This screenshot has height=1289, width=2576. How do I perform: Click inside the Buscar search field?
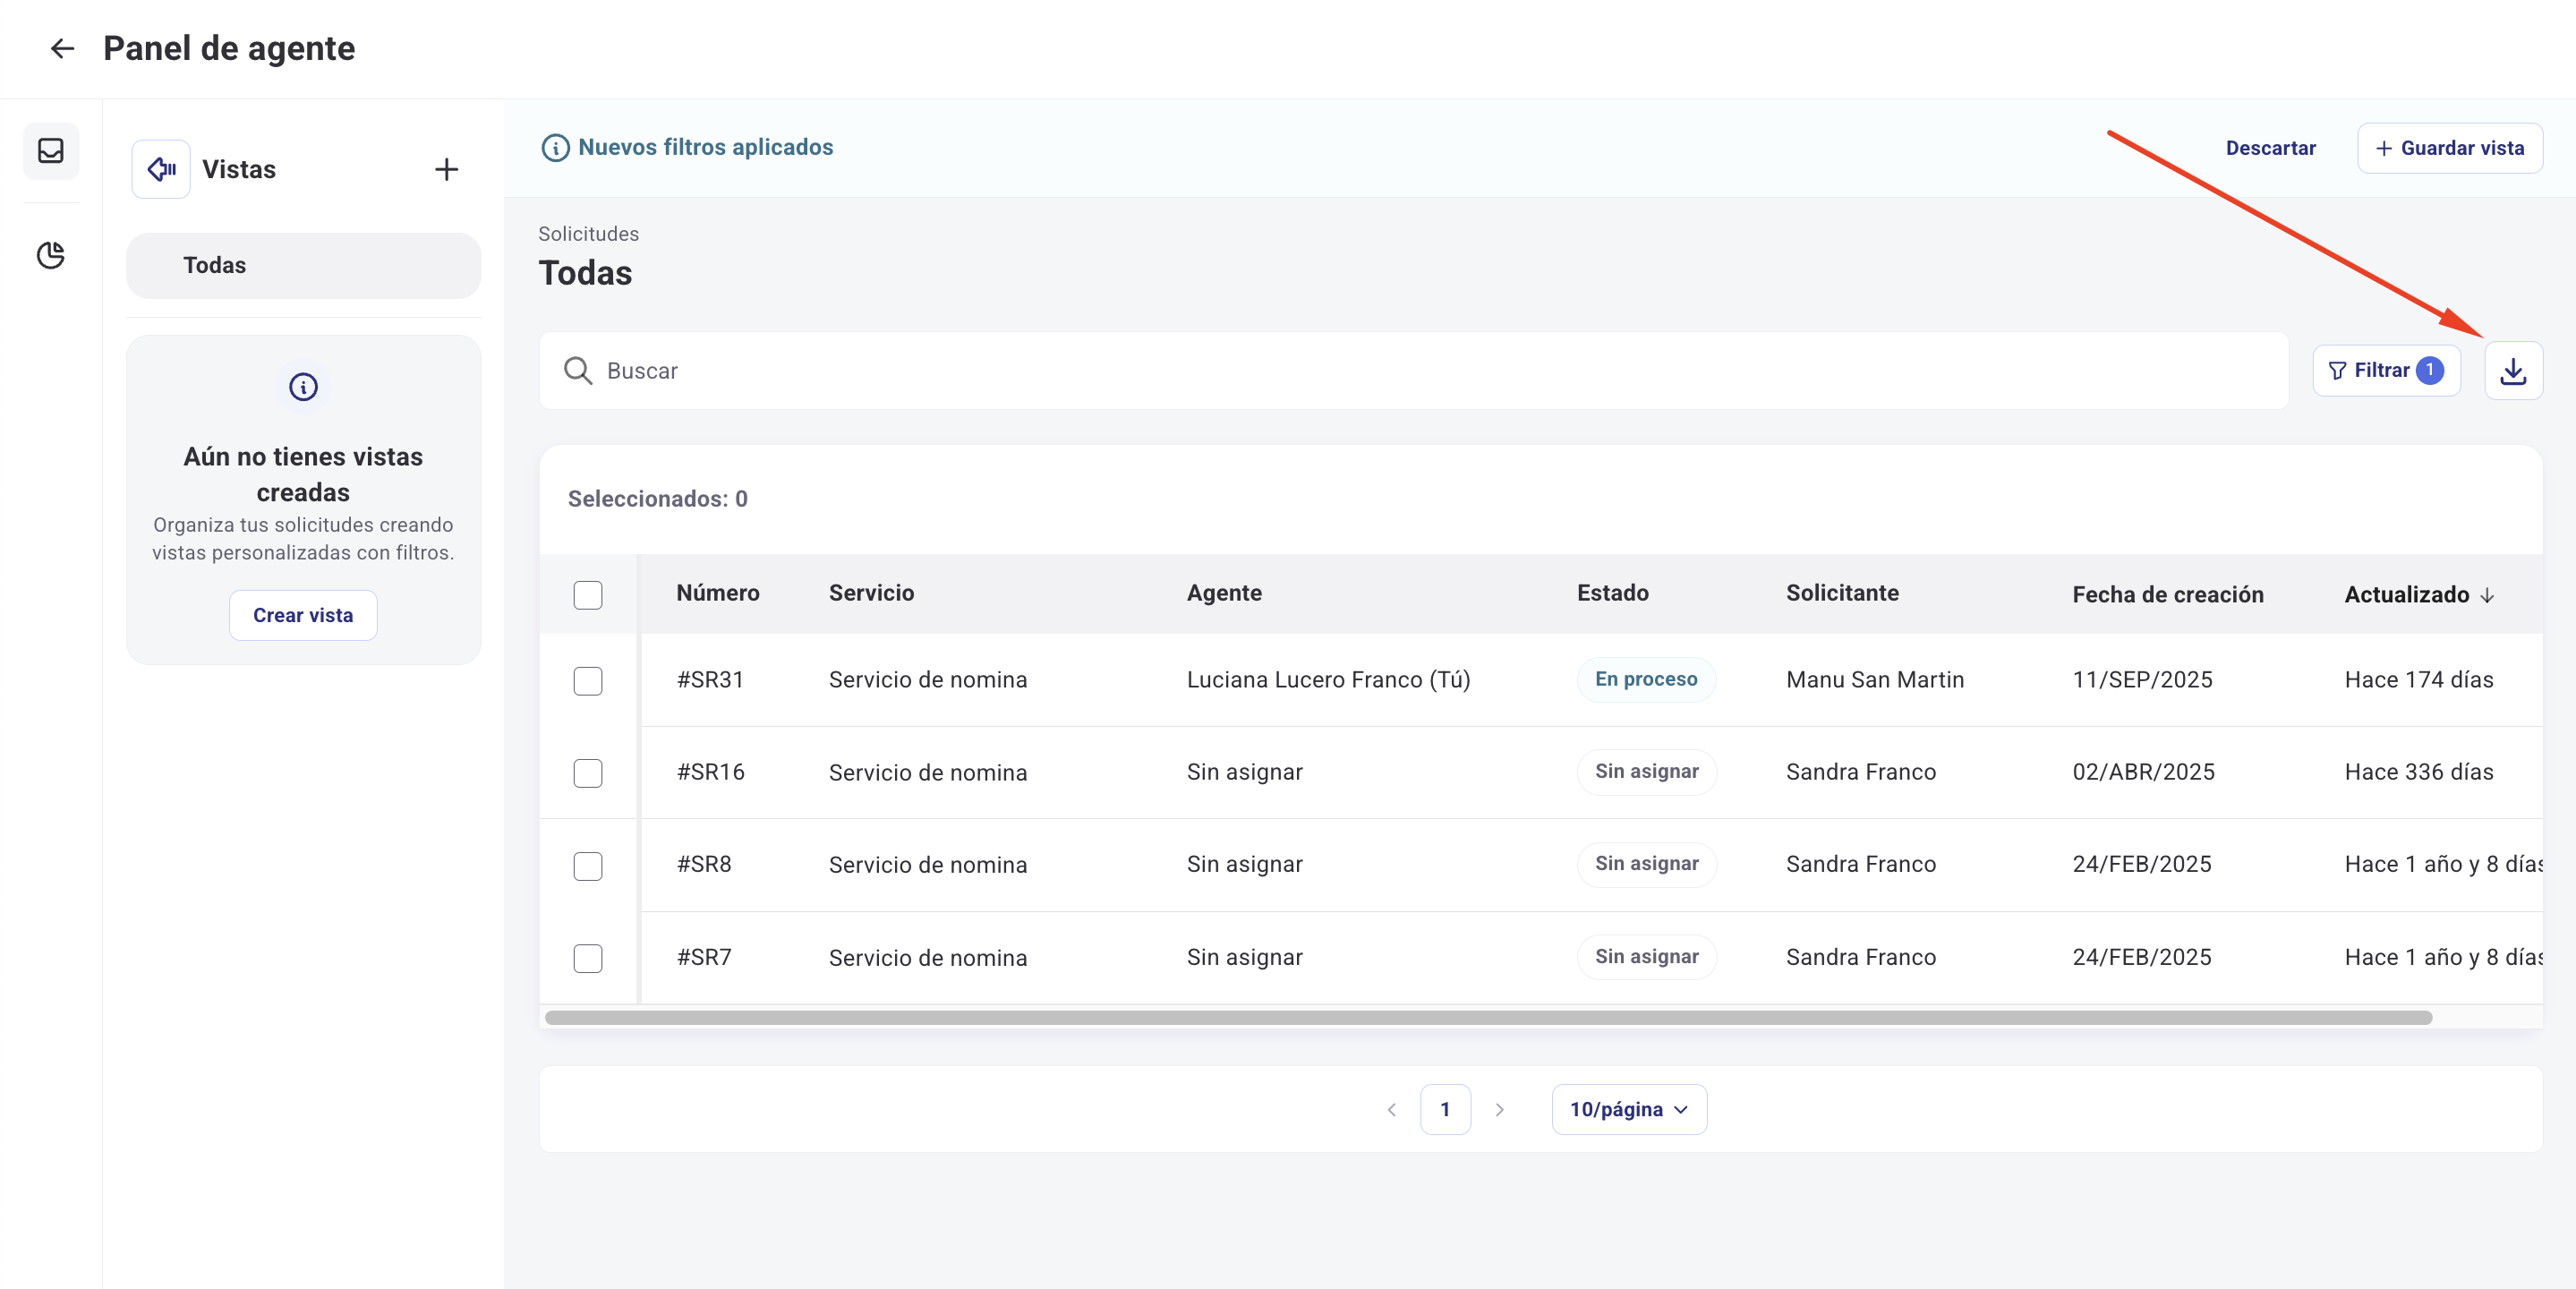coord(900,370)
